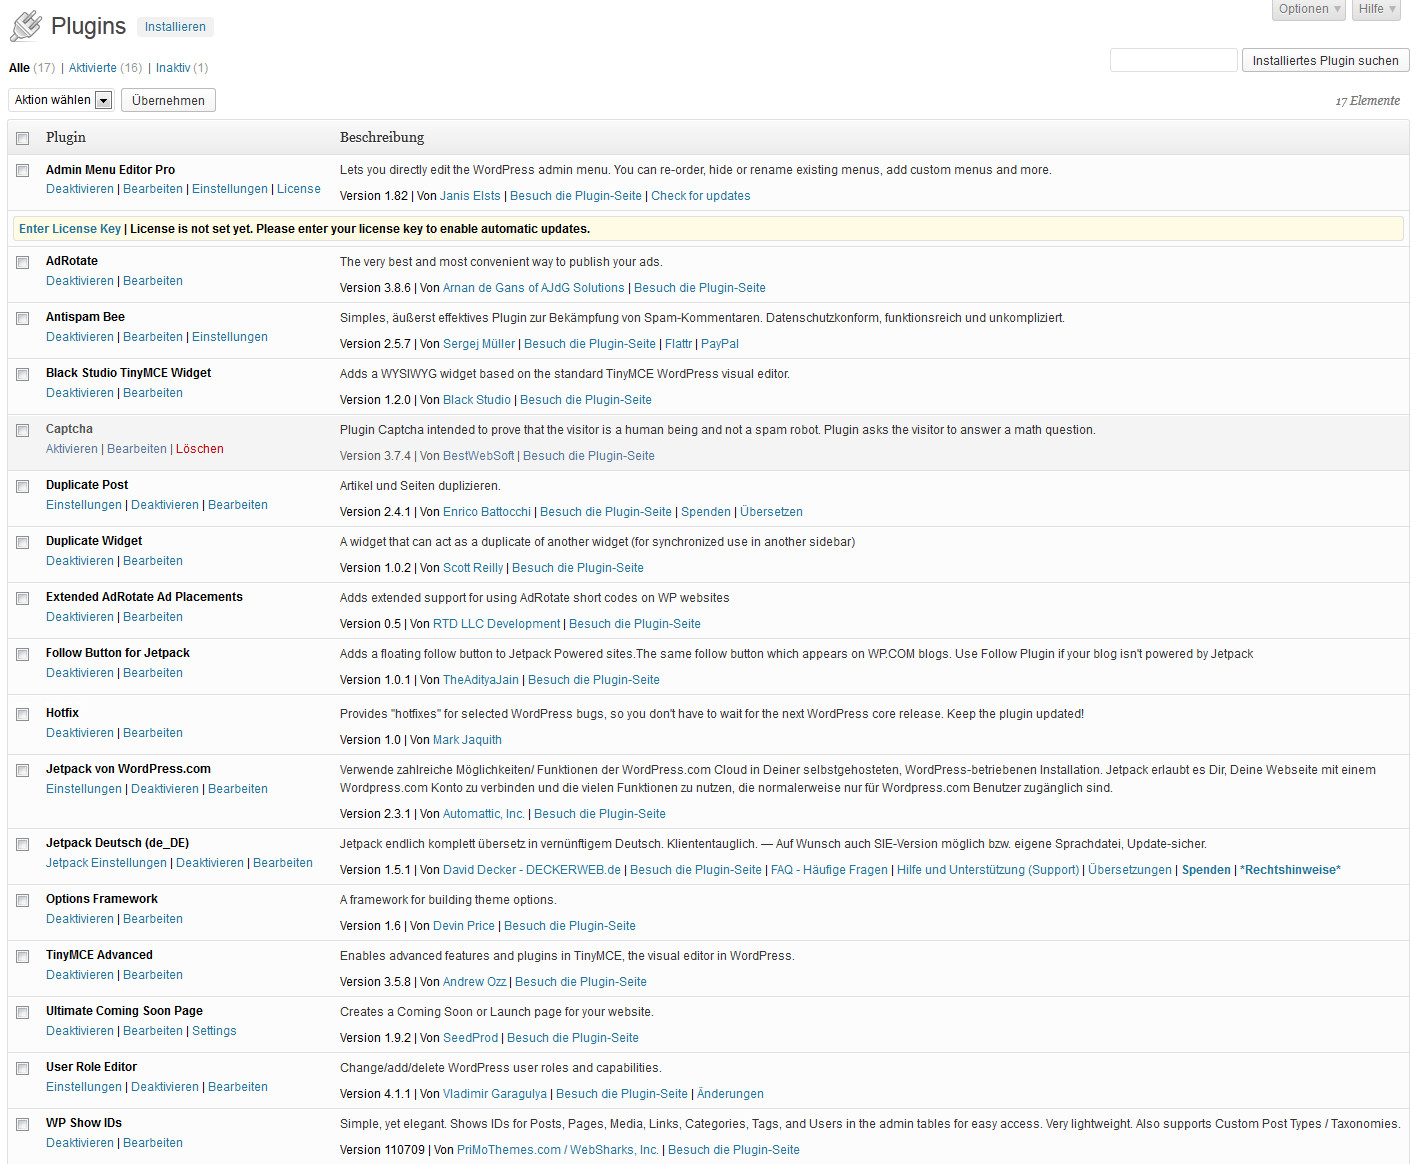This screenshot has height=1164, width=1414.
Task: Open Einstellungen for Antispam Bee
Action: [230, 337]
